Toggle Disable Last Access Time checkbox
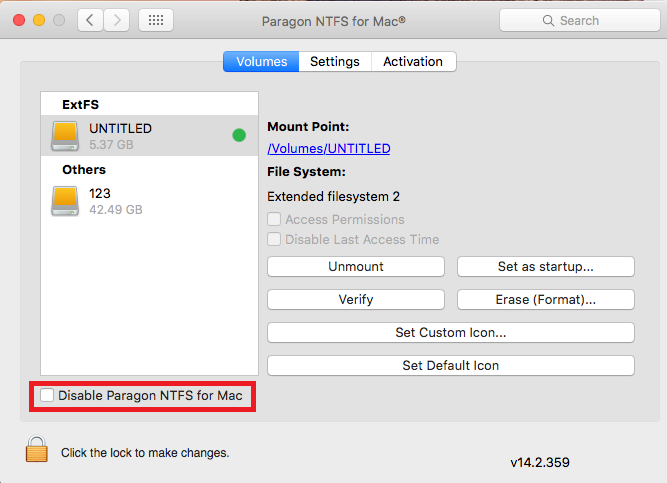Image resolution: width=667 pixels, height=483 pixels. pyautogui.click(x=274, y=239)
